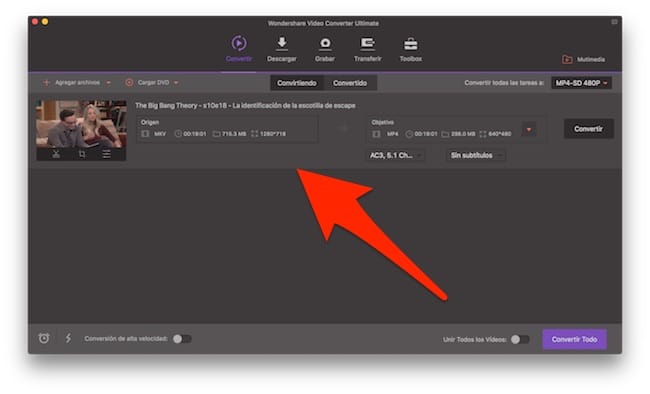Open the Convertir tab icon
Screen dimensions: 650x394
(239, 43)
